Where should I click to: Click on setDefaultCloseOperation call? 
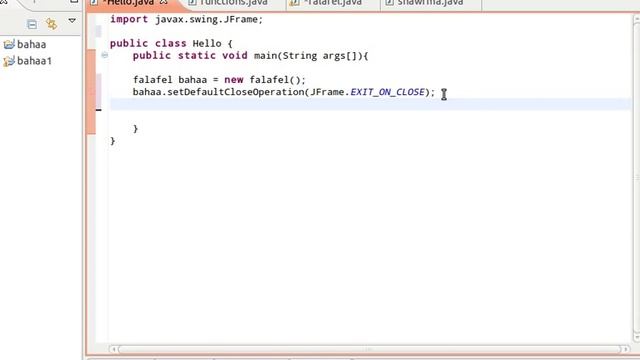(236, 92)
